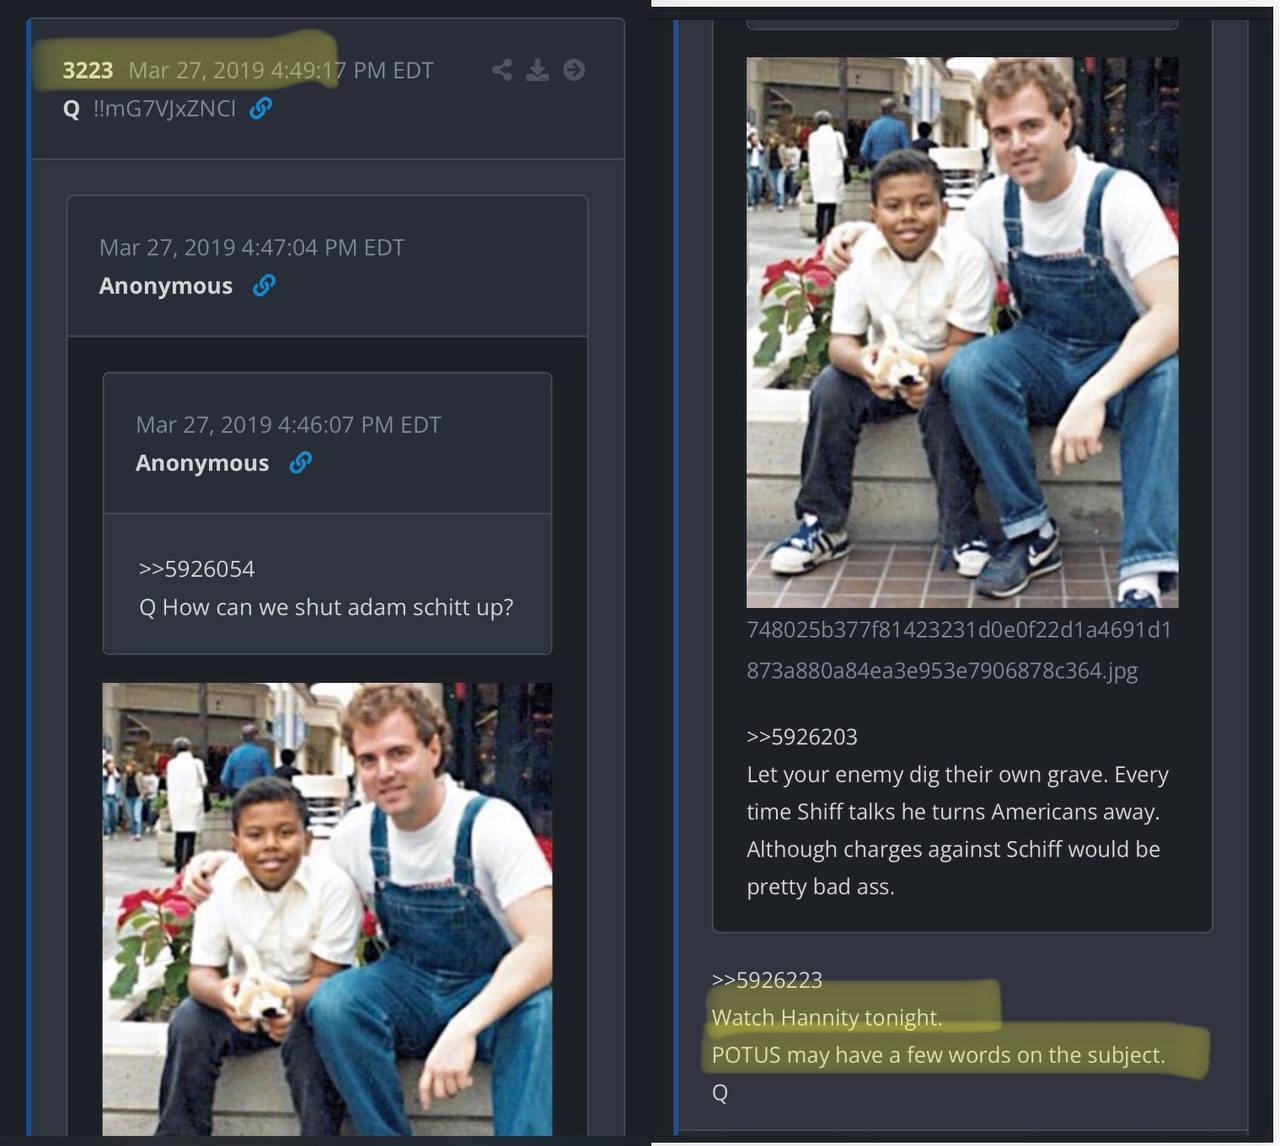Click the timestamp Mar 27, 2019 4:49:17 PM EDT
The width and height of the screenshot is (1280, 1146).
(x=281, y=70)
